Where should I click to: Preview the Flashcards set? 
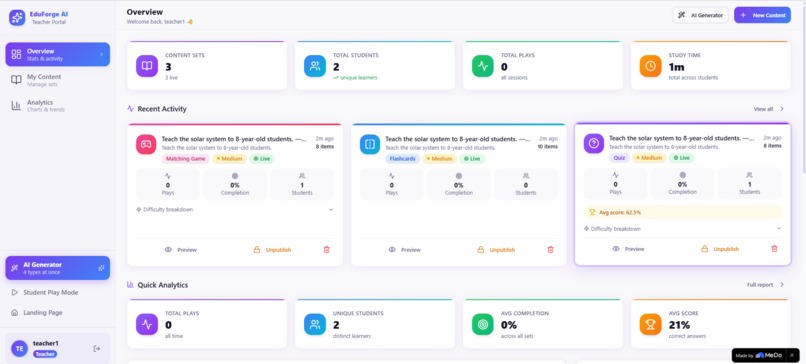click(x=405, y=250)
